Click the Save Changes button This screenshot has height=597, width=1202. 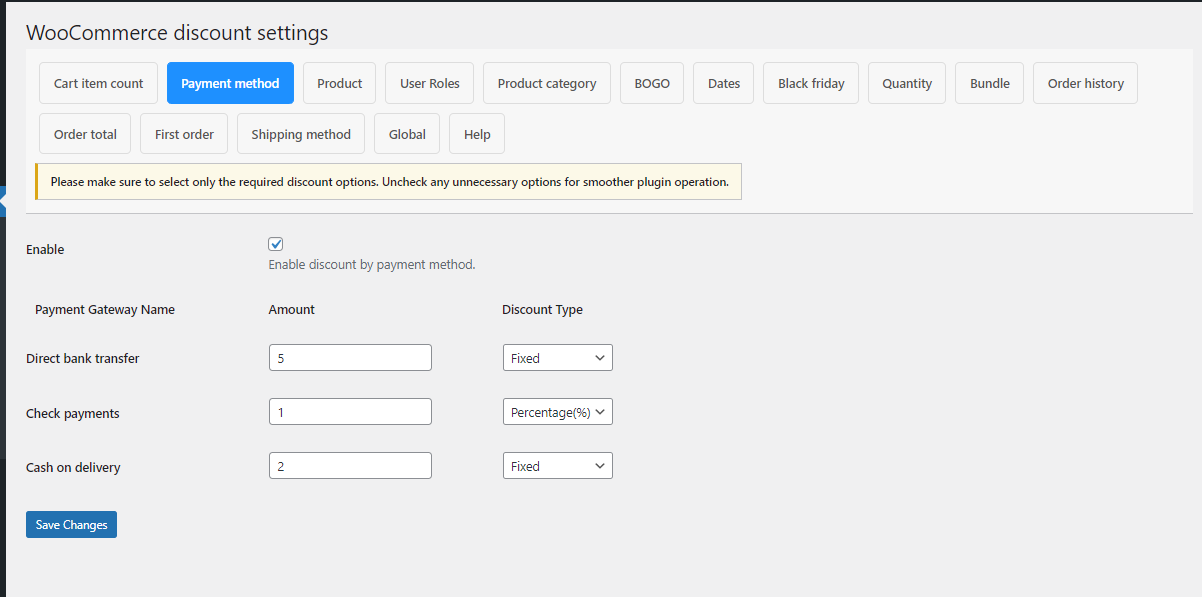pyautogui.click(x=71, y=524)
